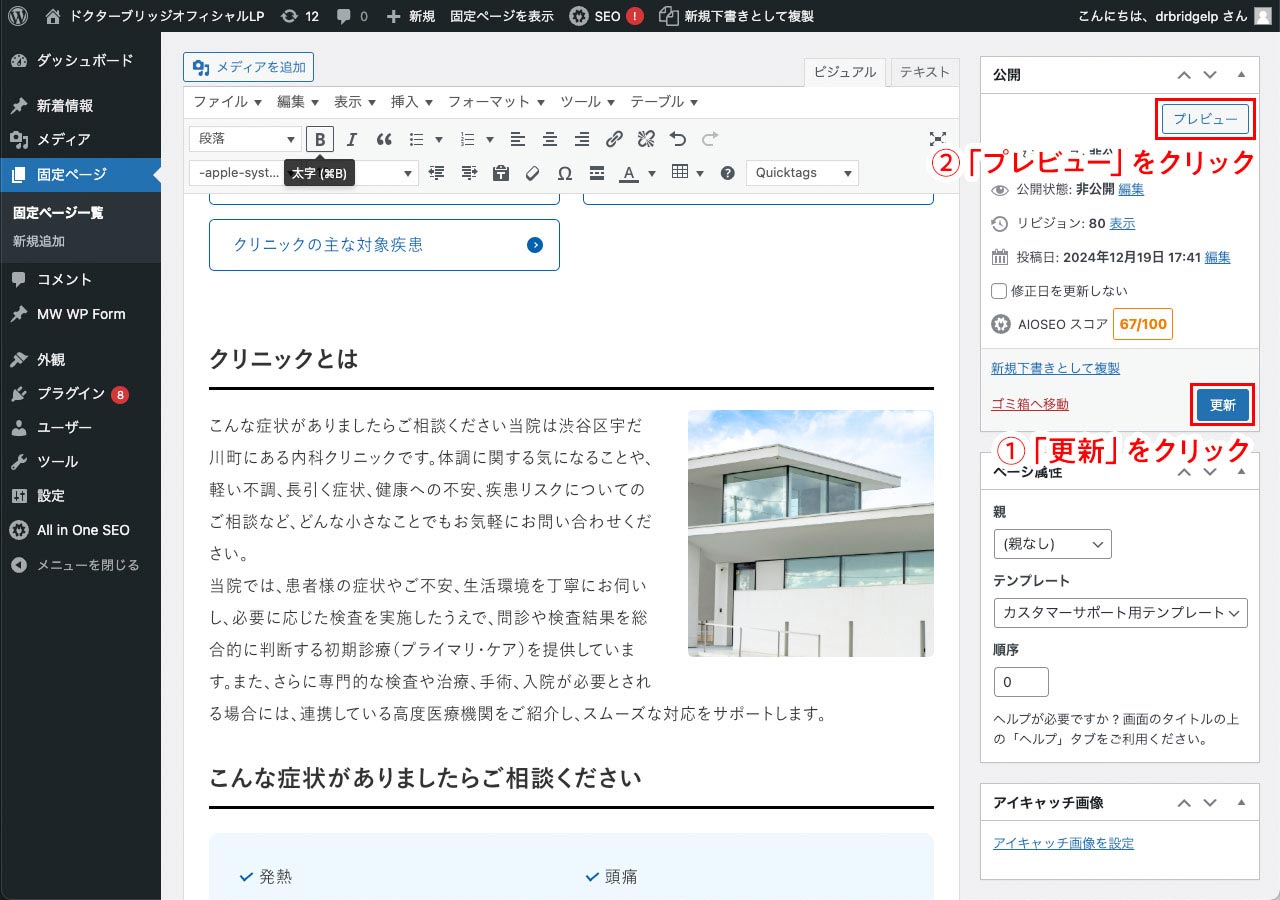Open テーブル menu in editor

pyautogui.click(x=663, y=102)
